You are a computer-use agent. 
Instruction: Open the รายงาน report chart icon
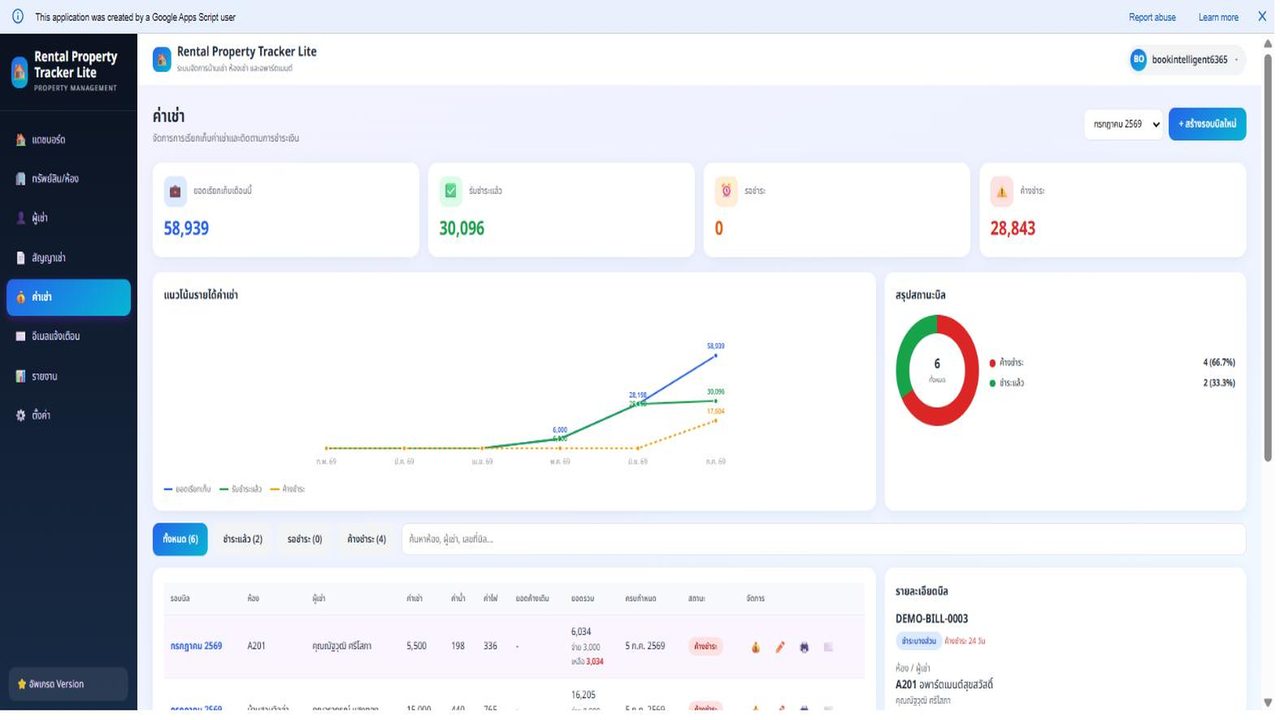click(21, 377)
